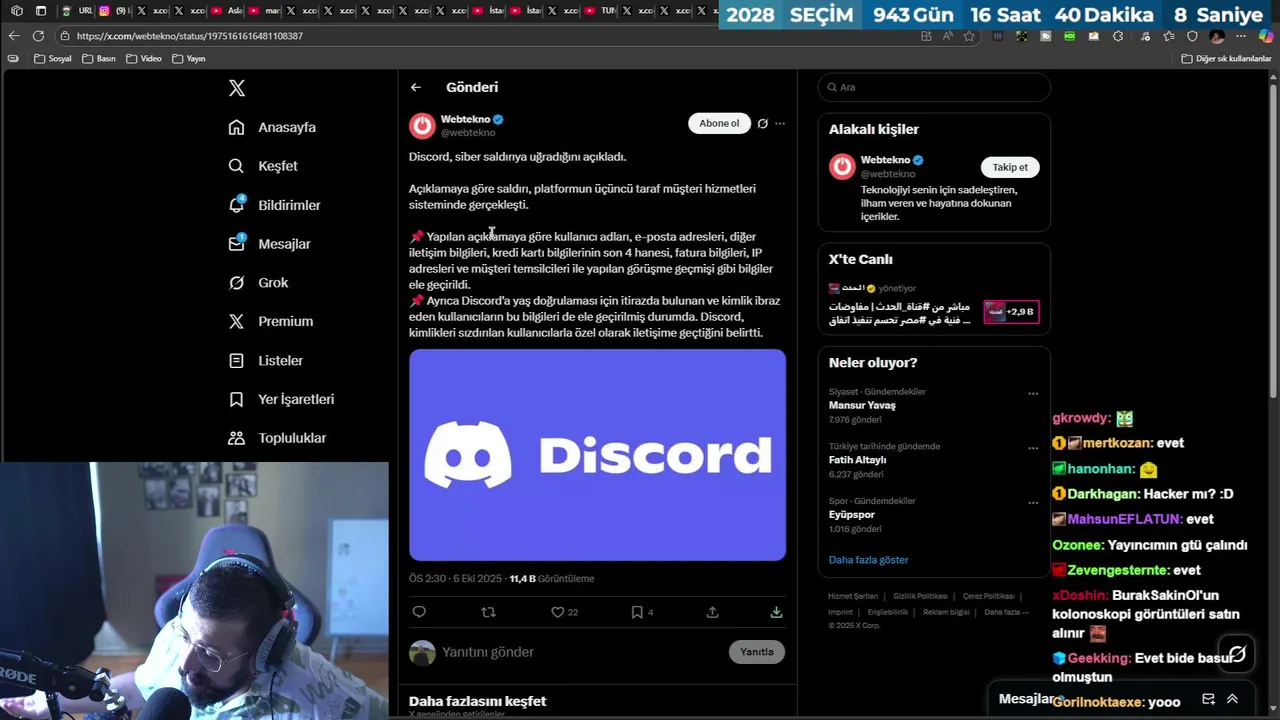
Task: Click the favorite star in address bar
Action: click(x=969, y=36)
